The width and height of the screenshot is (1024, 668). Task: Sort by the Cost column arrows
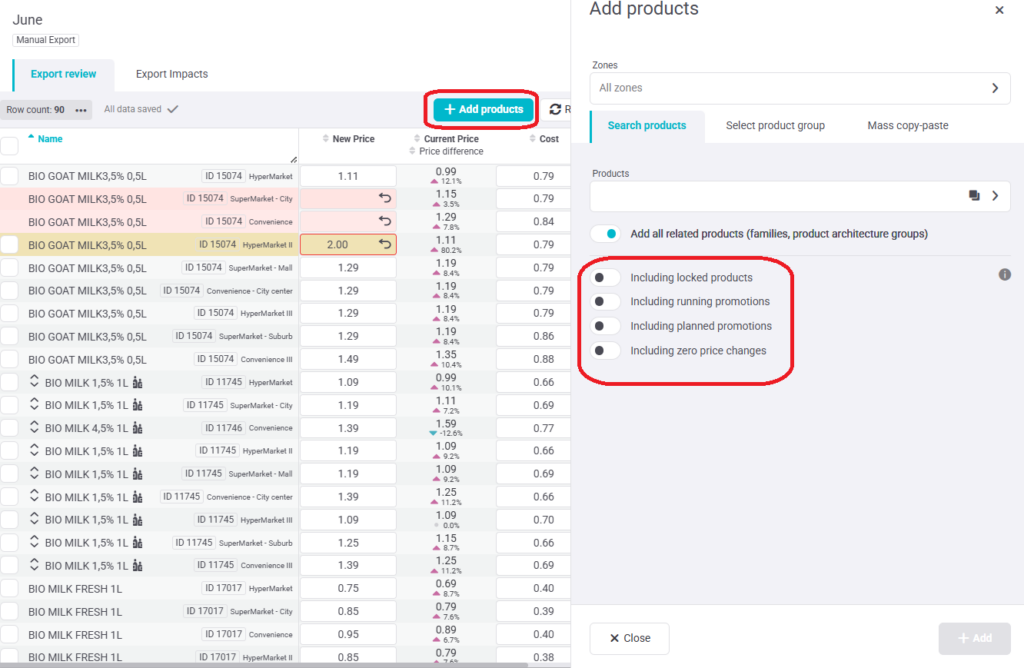coord(532,138)
